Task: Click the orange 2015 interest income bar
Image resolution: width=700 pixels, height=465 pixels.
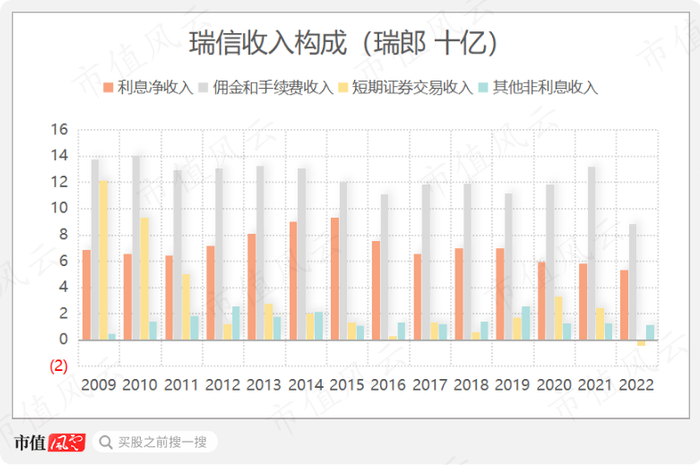Action: click(x=335, y=279)
